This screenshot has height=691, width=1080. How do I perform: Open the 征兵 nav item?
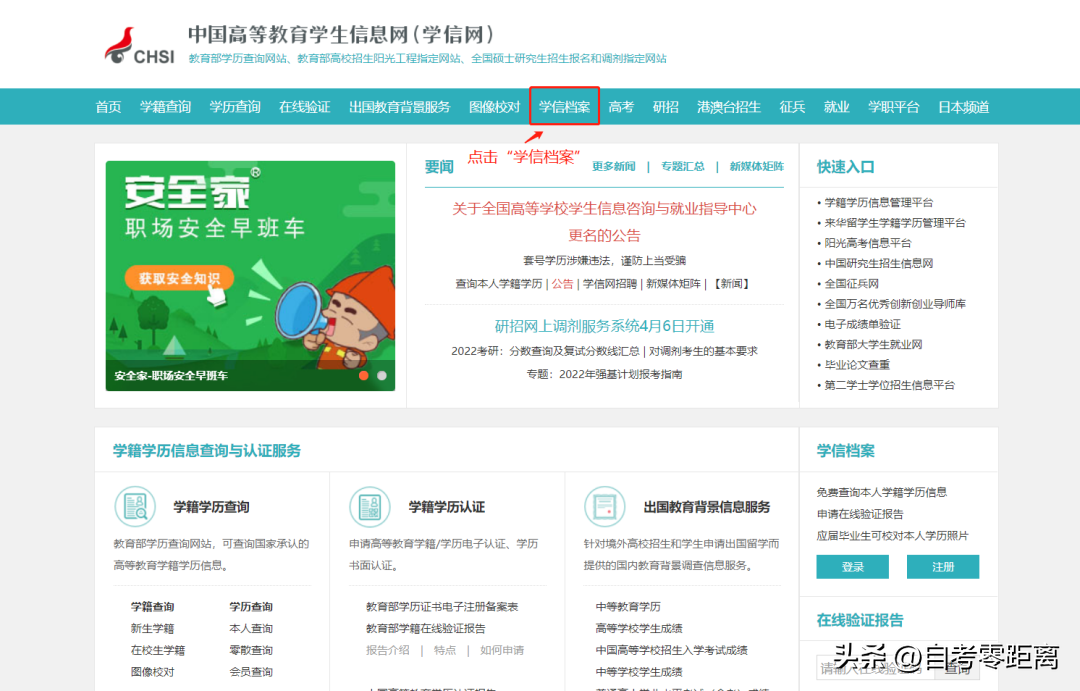pos(792,107)
